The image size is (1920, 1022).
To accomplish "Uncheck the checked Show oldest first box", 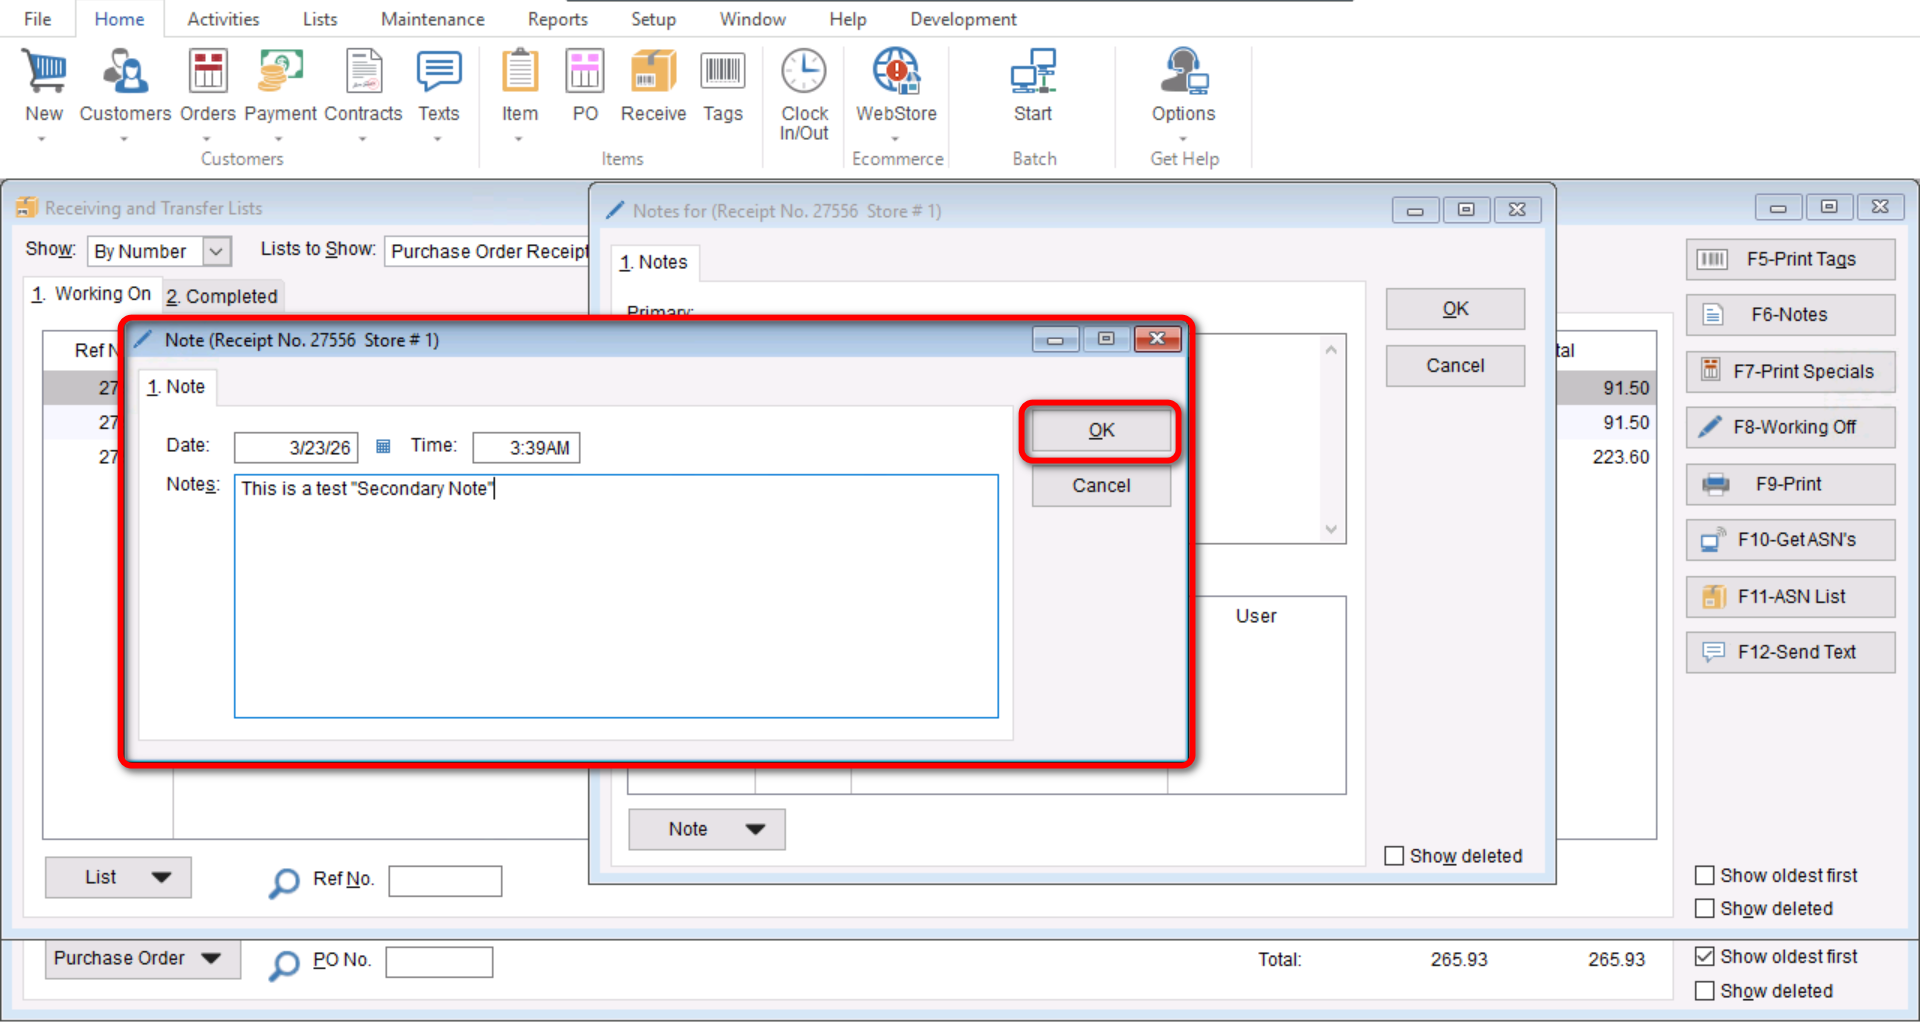I will (1705, 957).
